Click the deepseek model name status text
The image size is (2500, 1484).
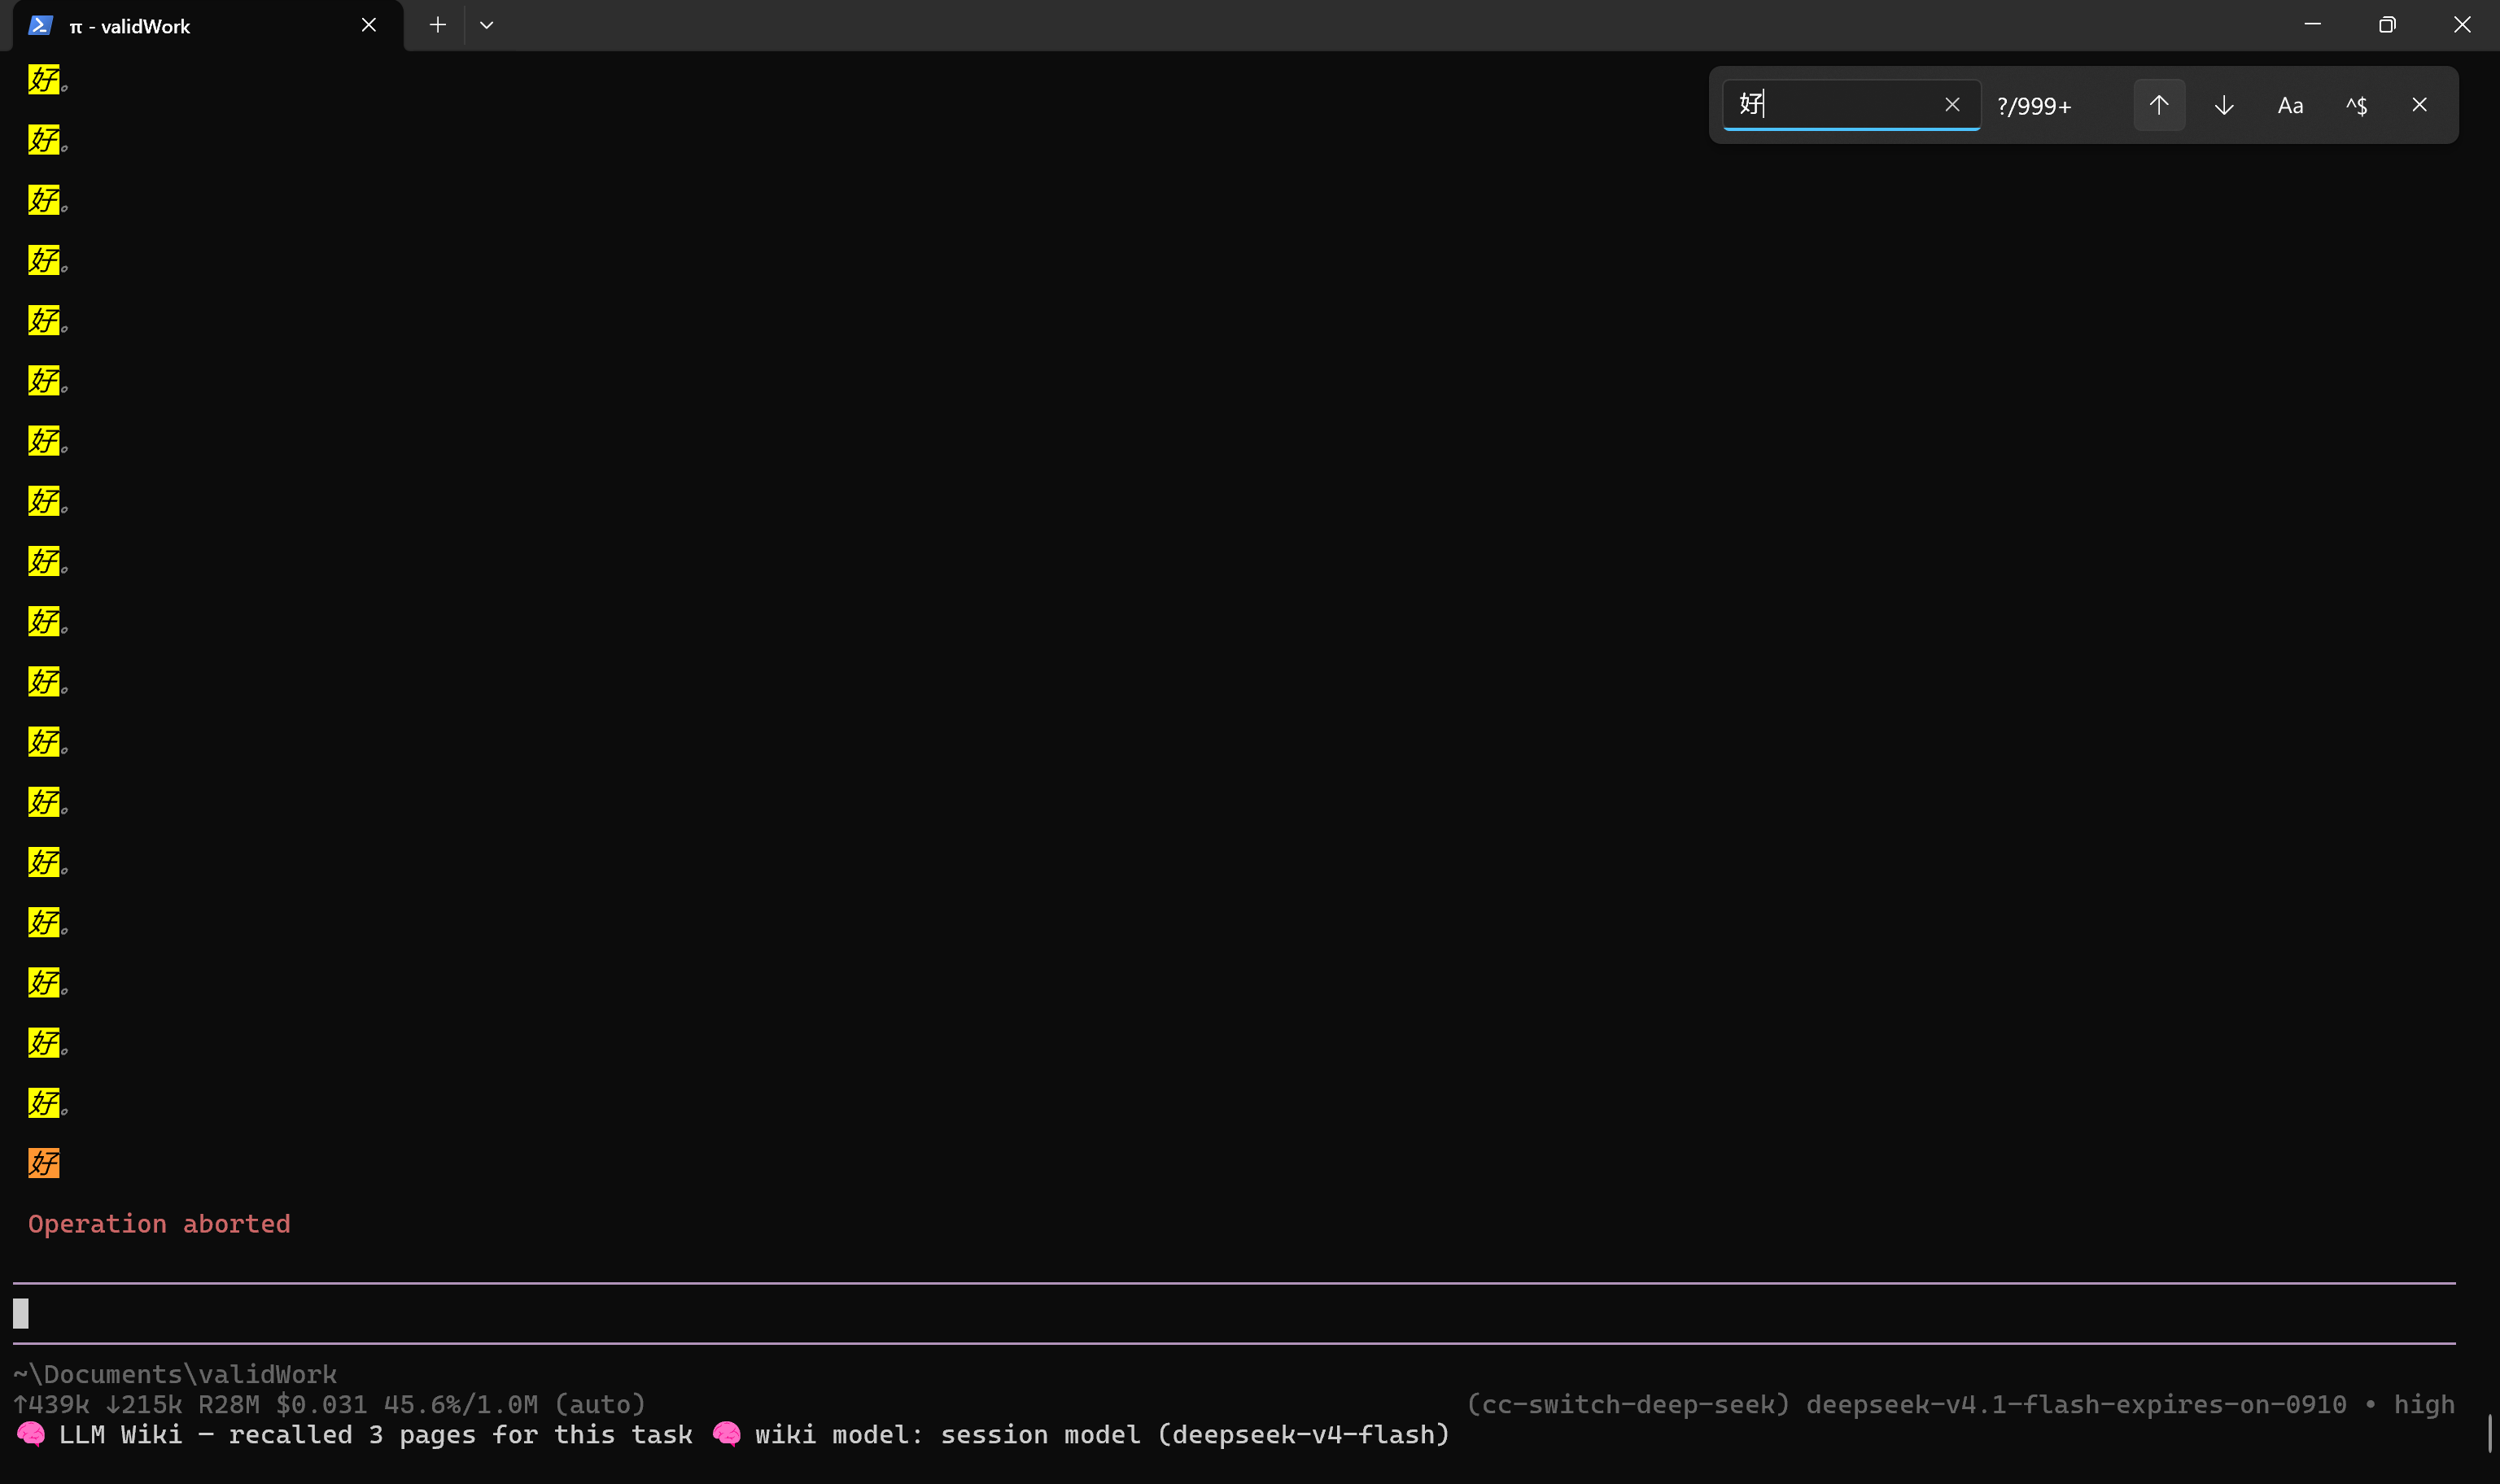tap(2076, 1405)
